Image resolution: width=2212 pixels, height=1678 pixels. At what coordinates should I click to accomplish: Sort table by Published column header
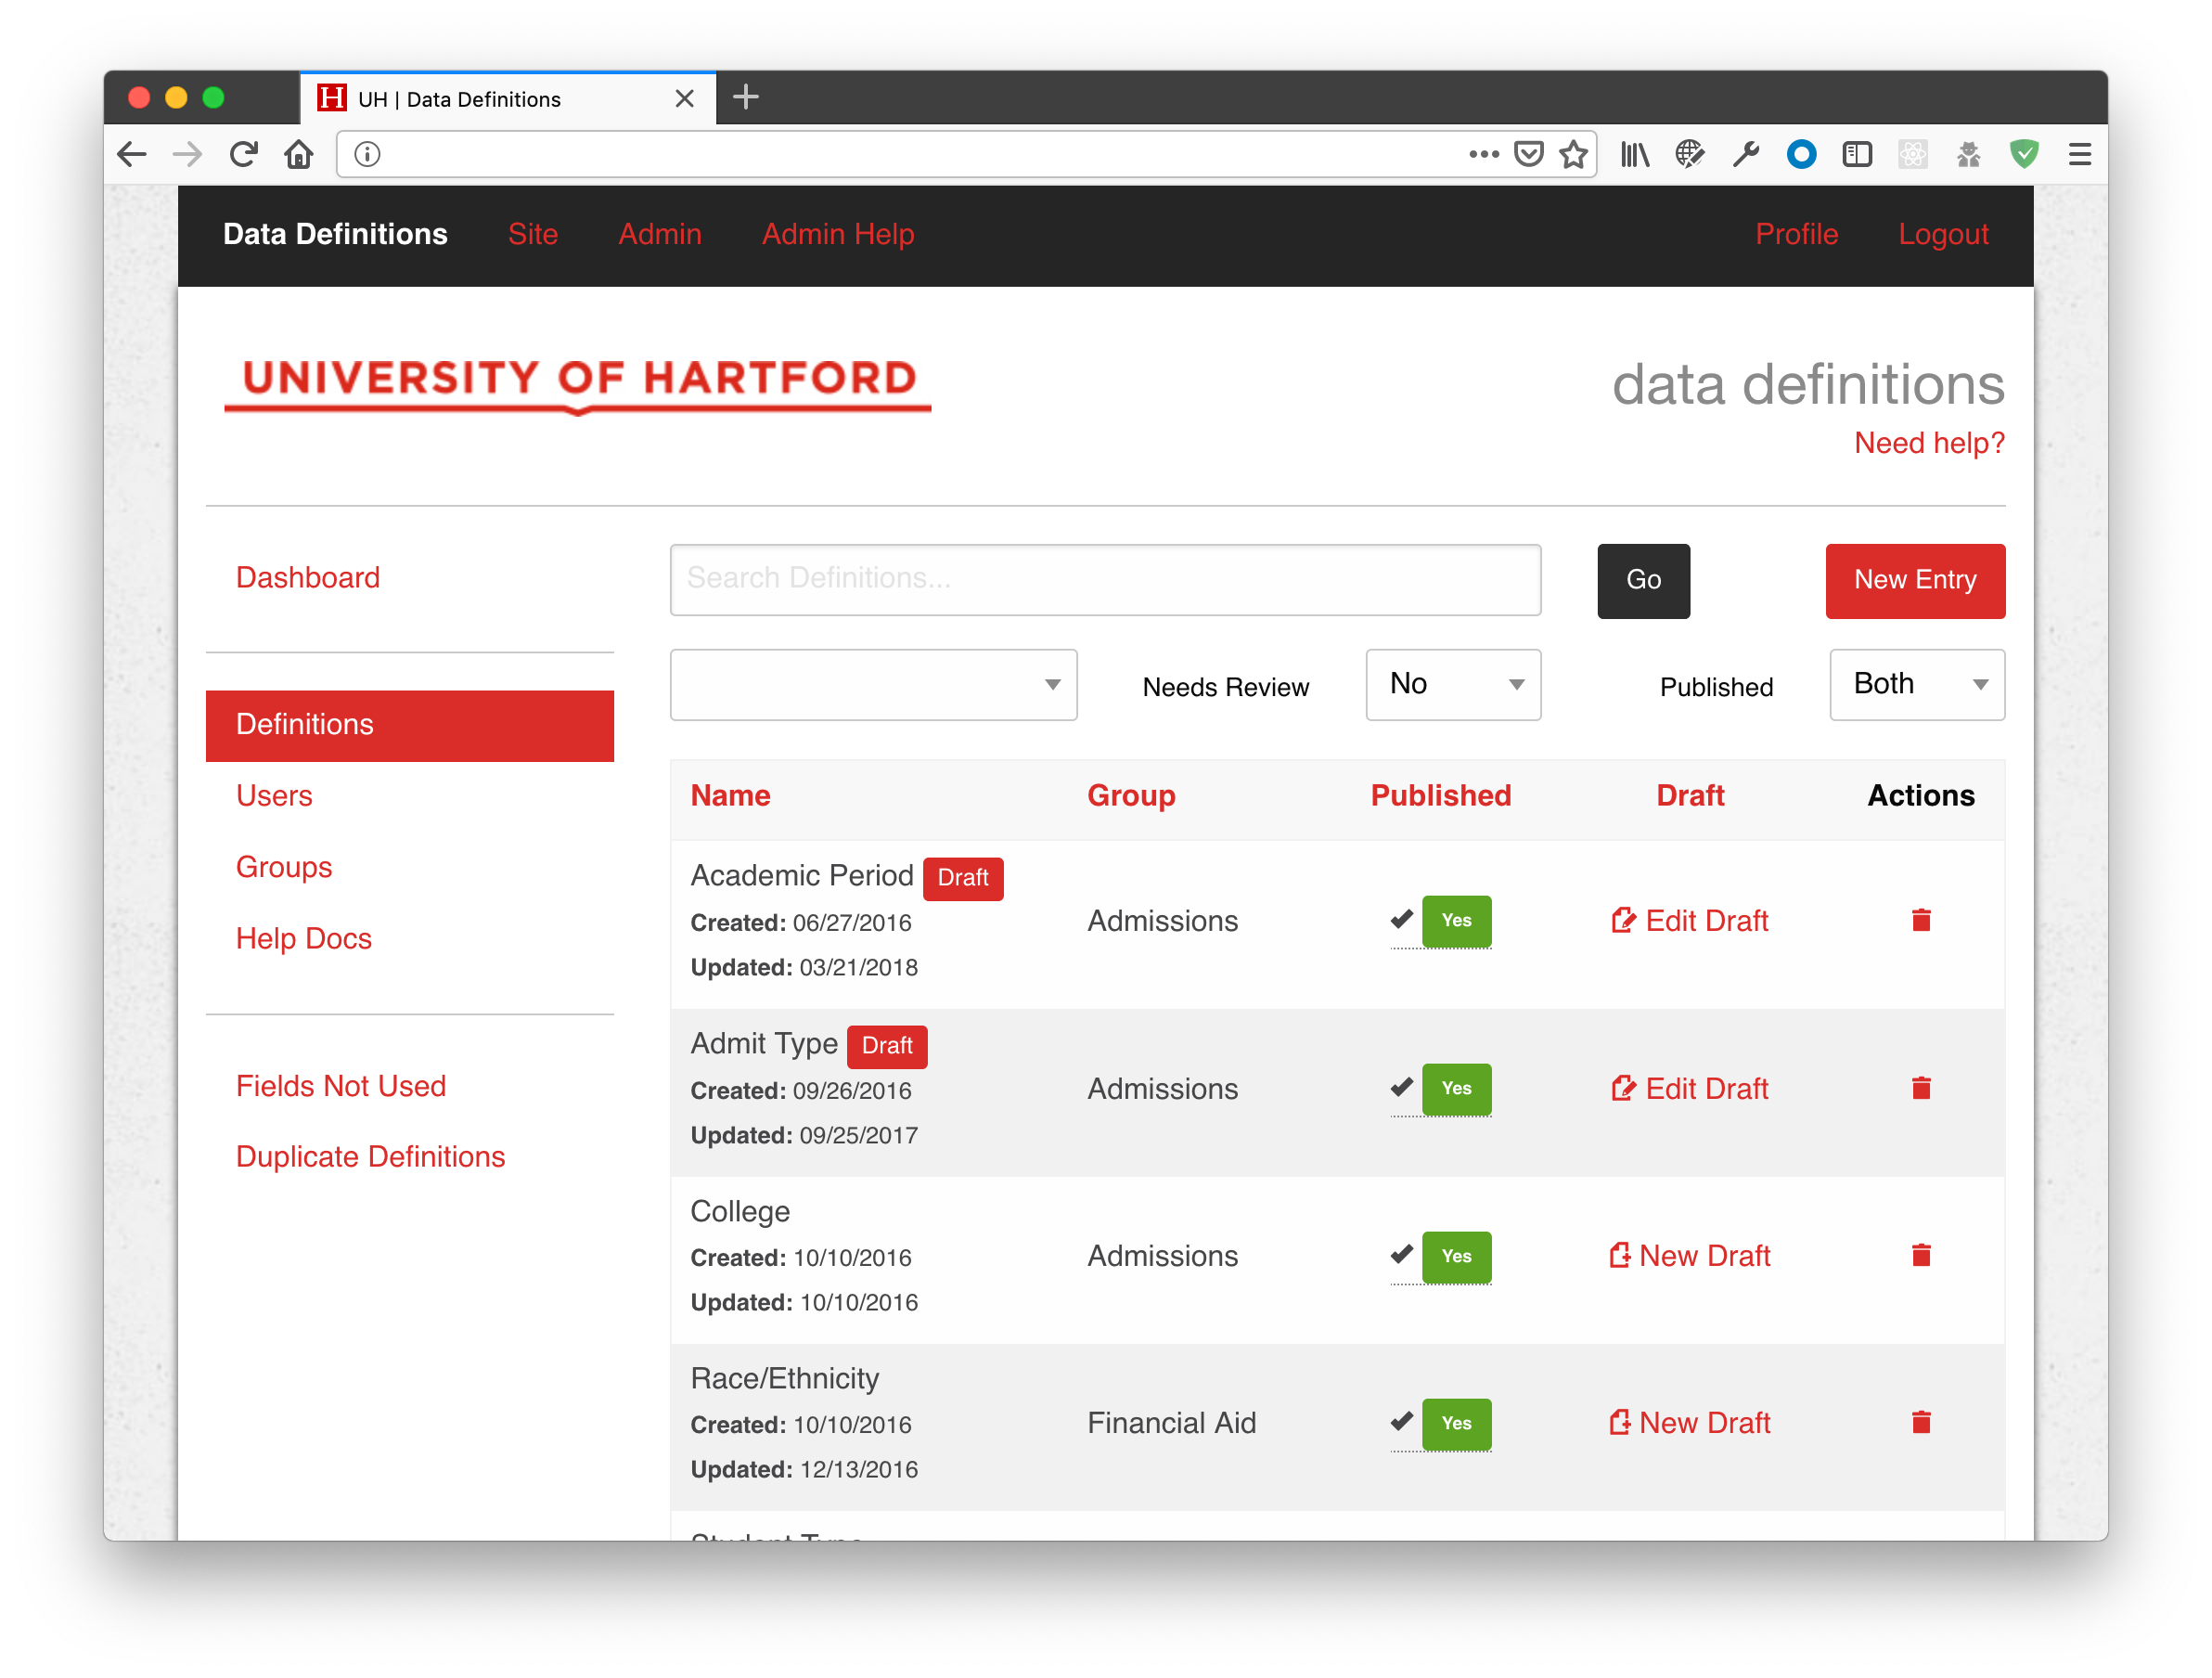(x=1441, y=796)
